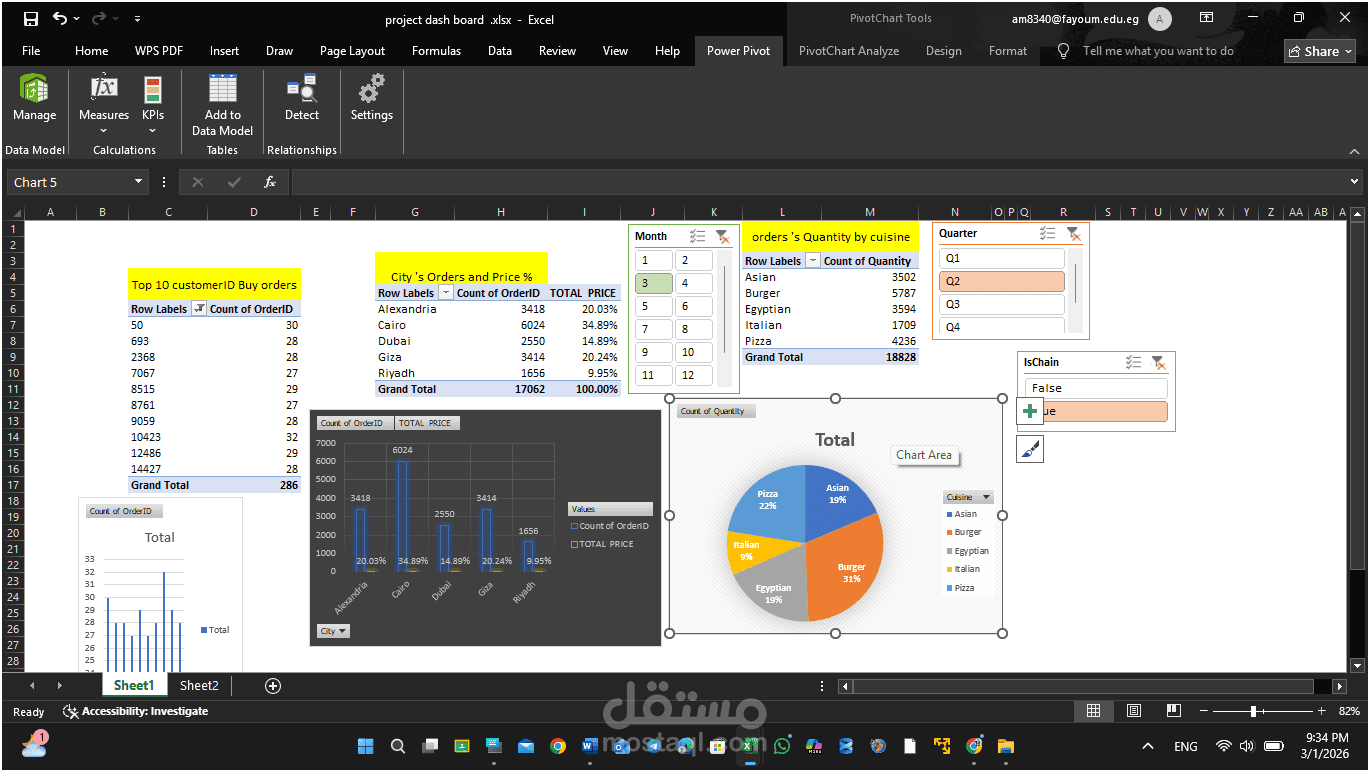The height and width of the screenshot is (772, 1370).
Task: Select month 6 in Month slicer
Action: [x=694, y=306]
